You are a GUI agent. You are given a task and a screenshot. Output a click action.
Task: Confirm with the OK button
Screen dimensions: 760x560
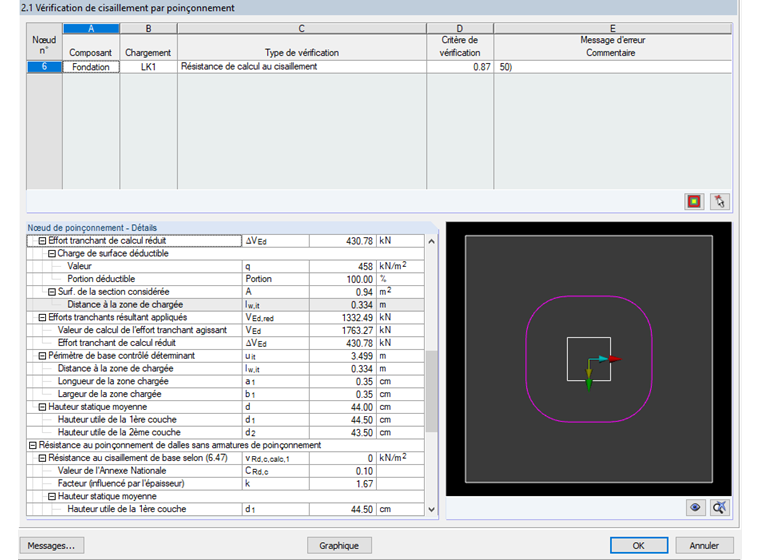click(639, 545)
